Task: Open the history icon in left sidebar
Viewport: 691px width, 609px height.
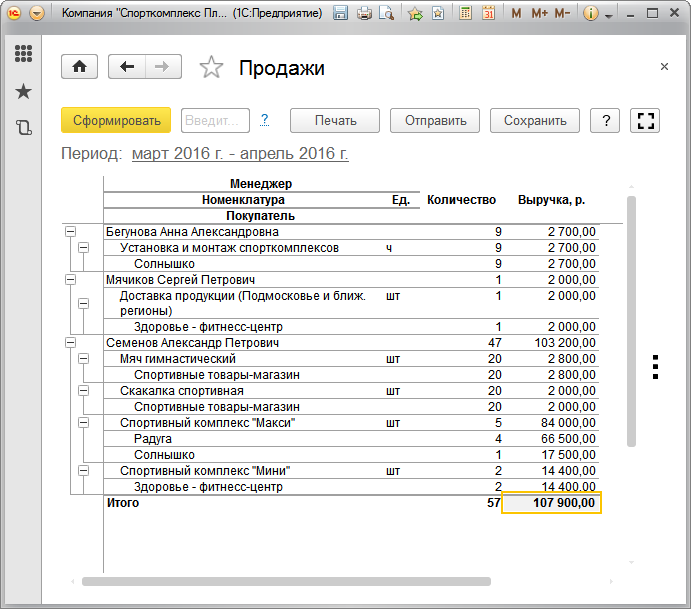Action: 23,127
